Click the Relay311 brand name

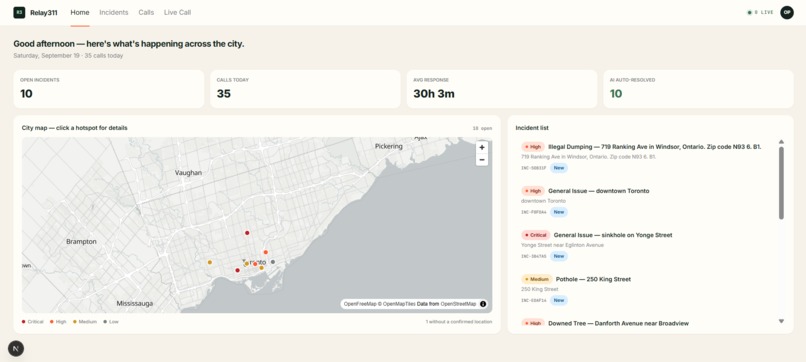coord(44,13)
